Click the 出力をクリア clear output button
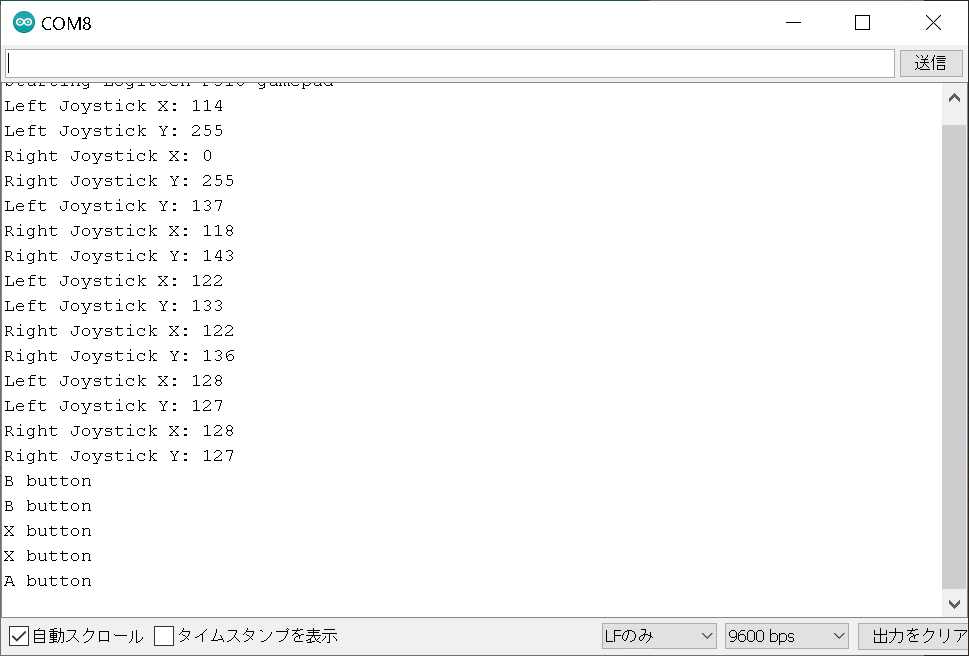This screenshot has height=656, width=969. tap(913, 636)
